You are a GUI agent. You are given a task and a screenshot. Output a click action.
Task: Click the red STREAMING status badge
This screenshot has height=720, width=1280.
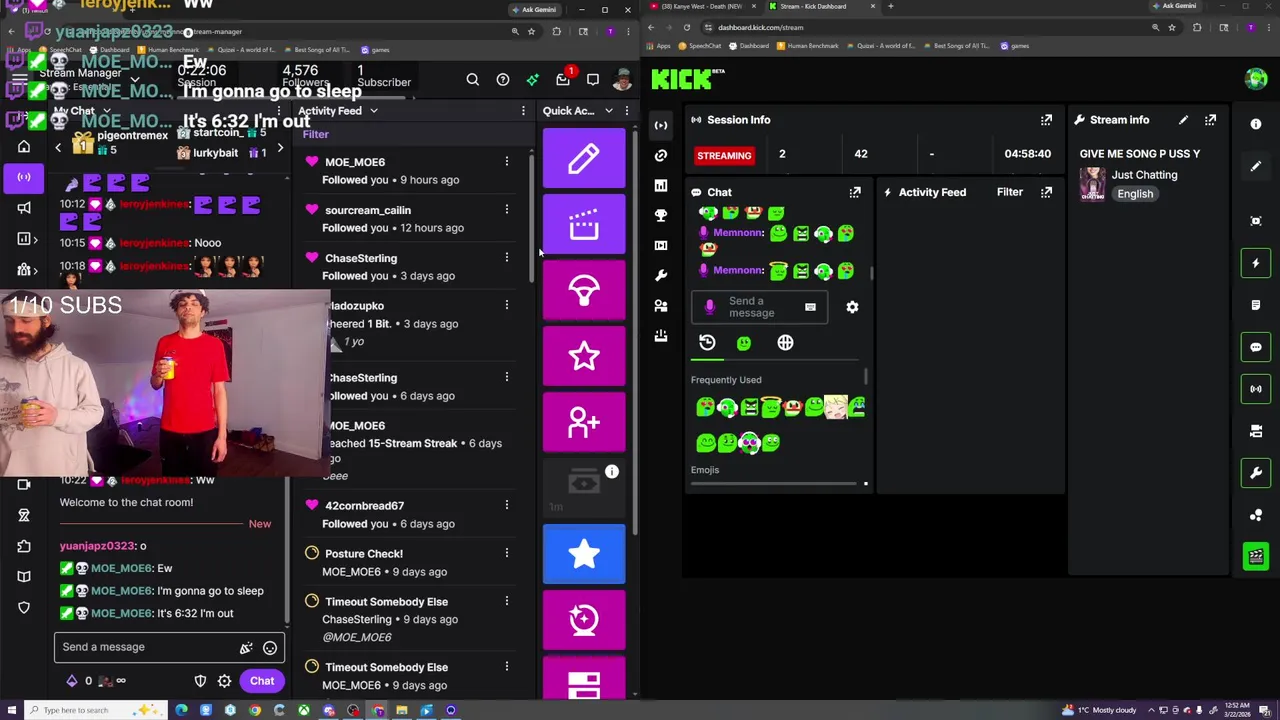pos(724,155)
